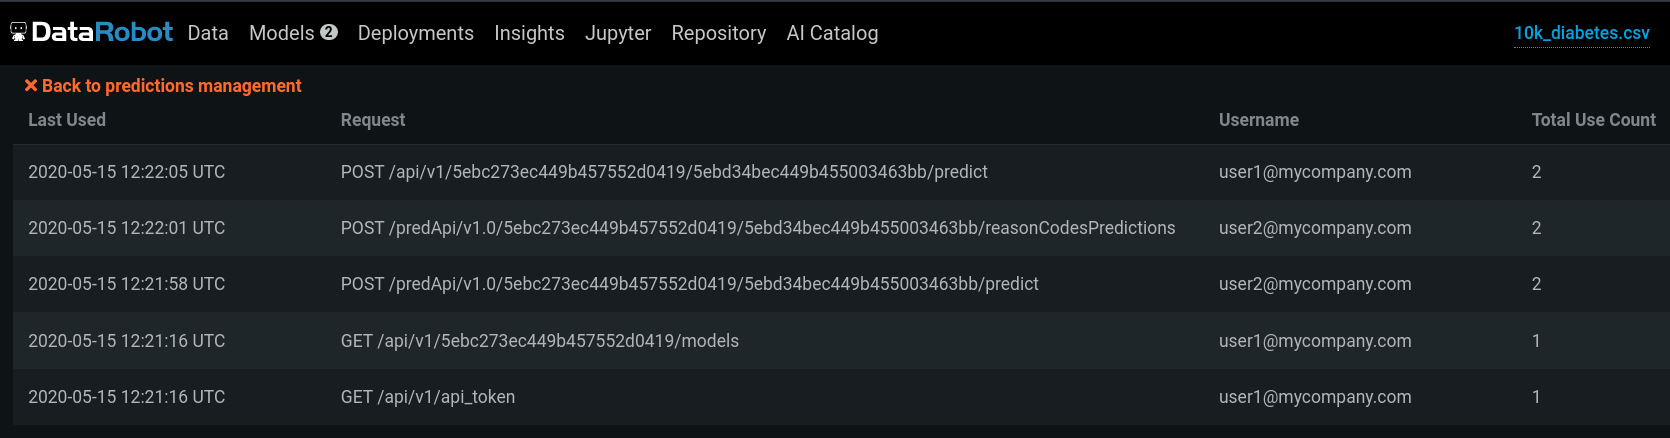Screen dimensions: 1670x438
Task: Click the X icon beside Back to predictions
Action: 31,86
